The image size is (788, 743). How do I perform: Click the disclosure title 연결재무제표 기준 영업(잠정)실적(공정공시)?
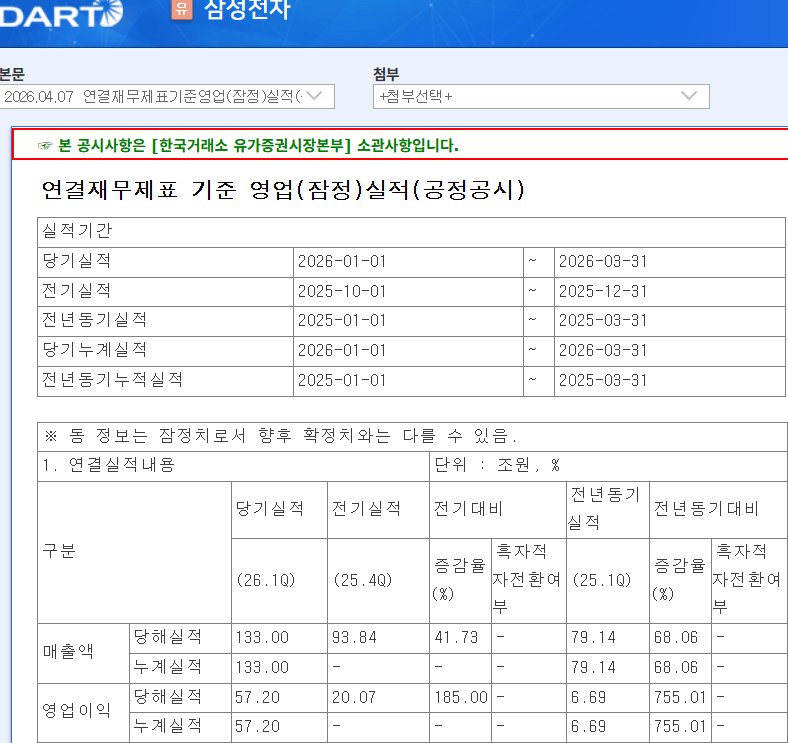(283, 190)
